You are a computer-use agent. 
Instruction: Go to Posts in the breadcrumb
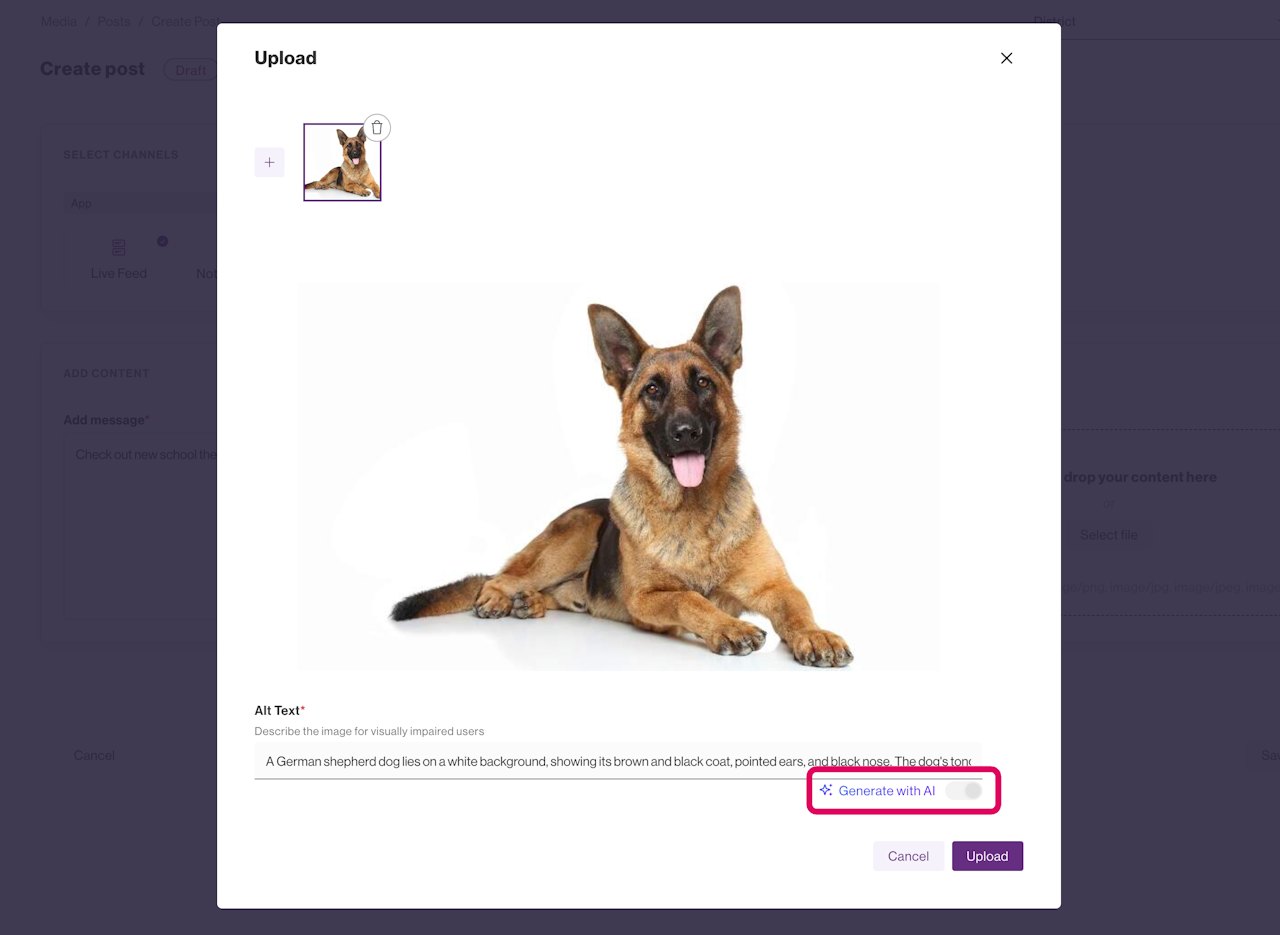[x=114, y=21]
